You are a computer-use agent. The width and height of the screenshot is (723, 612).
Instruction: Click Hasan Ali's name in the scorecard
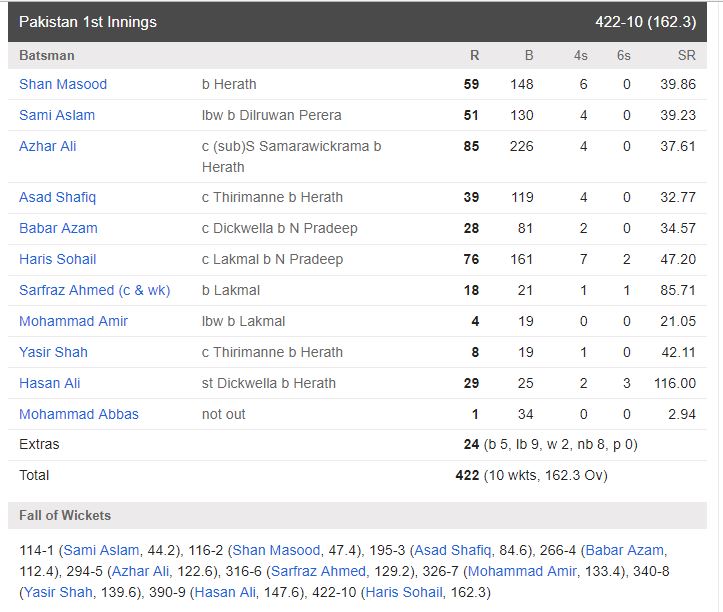click(50, 383)
